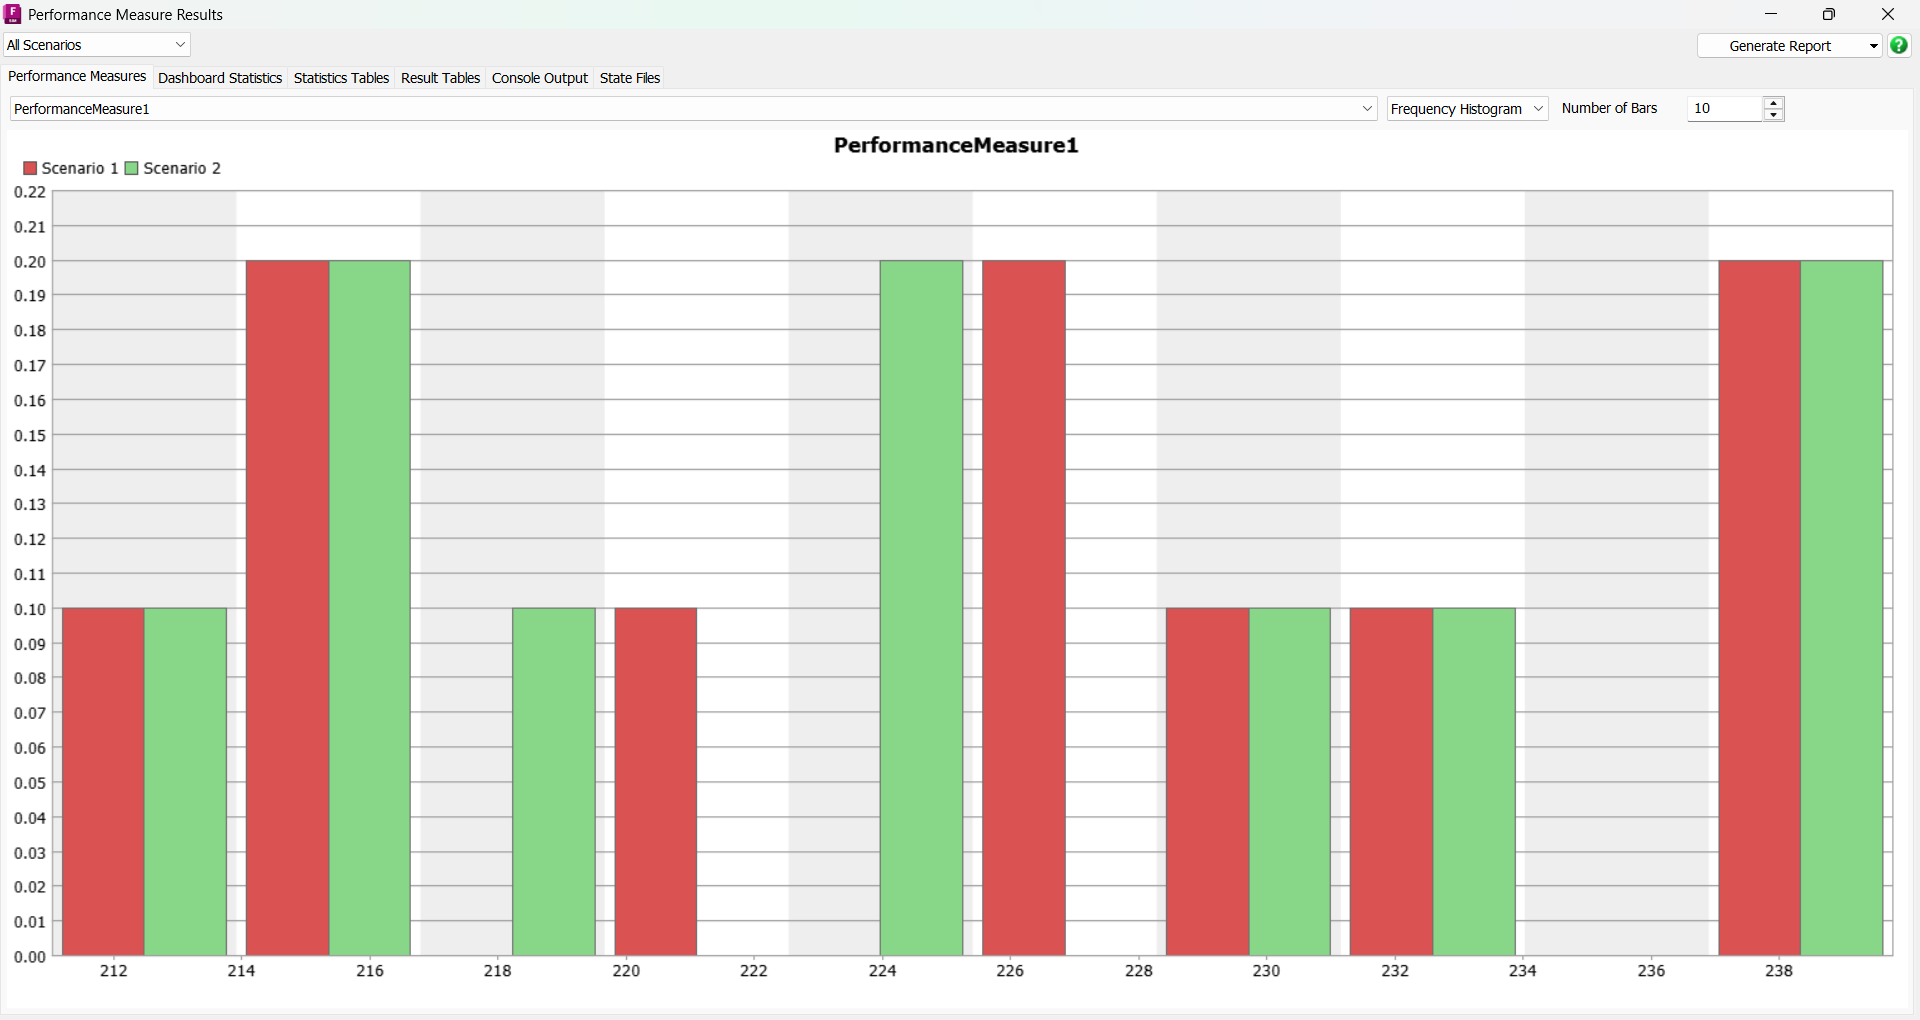
Task: Switch to the Dashboard Statistics tab
Action: (220, 78)
